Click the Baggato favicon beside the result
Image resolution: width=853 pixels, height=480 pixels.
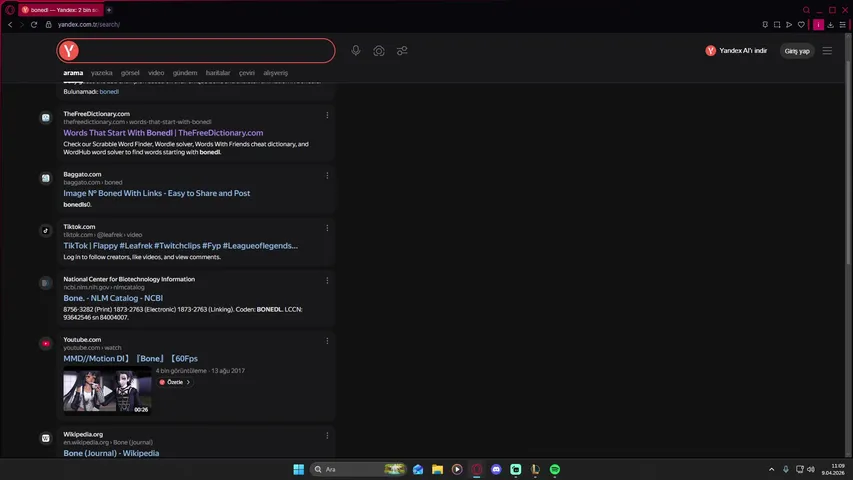pos(46,178)
